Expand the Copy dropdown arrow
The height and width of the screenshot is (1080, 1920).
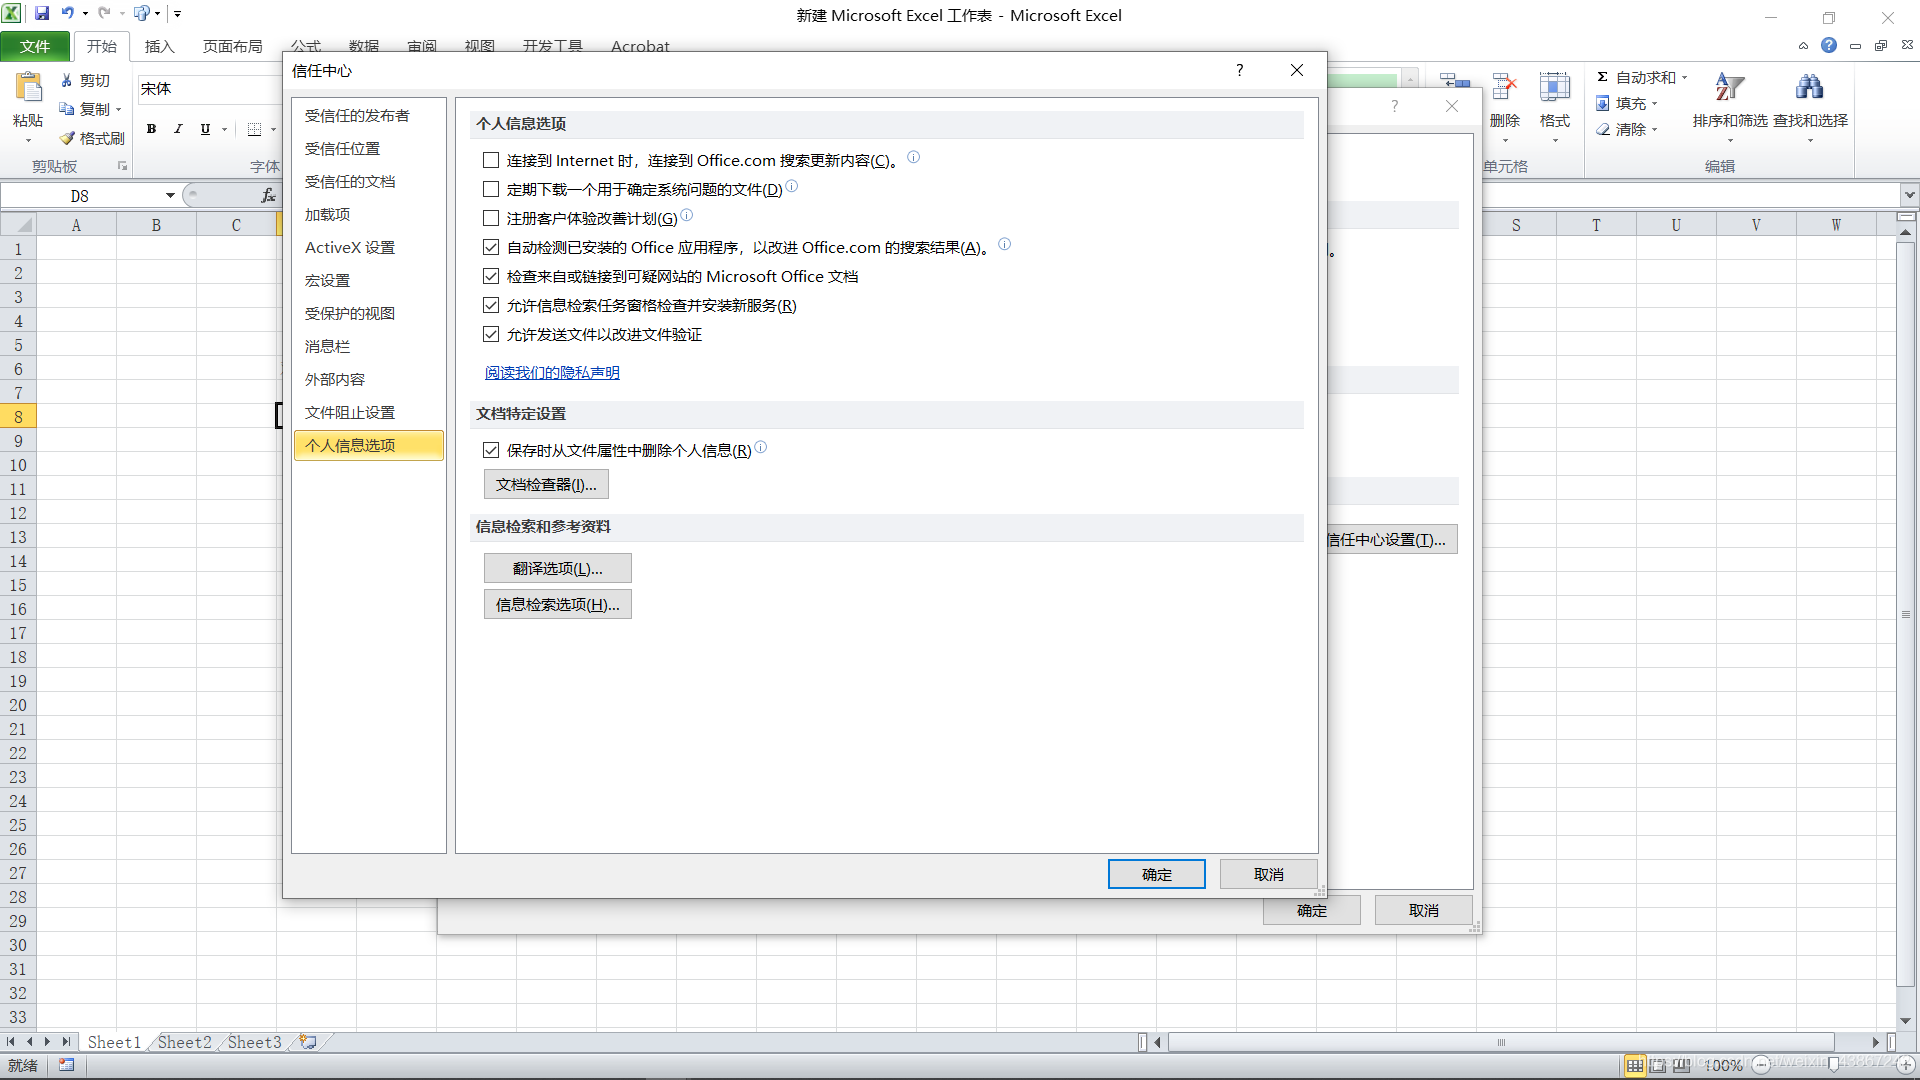point(118,109)
